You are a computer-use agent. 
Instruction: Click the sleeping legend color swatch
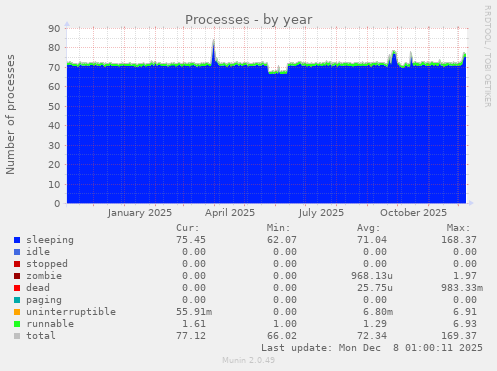click(x=17, y=240)
